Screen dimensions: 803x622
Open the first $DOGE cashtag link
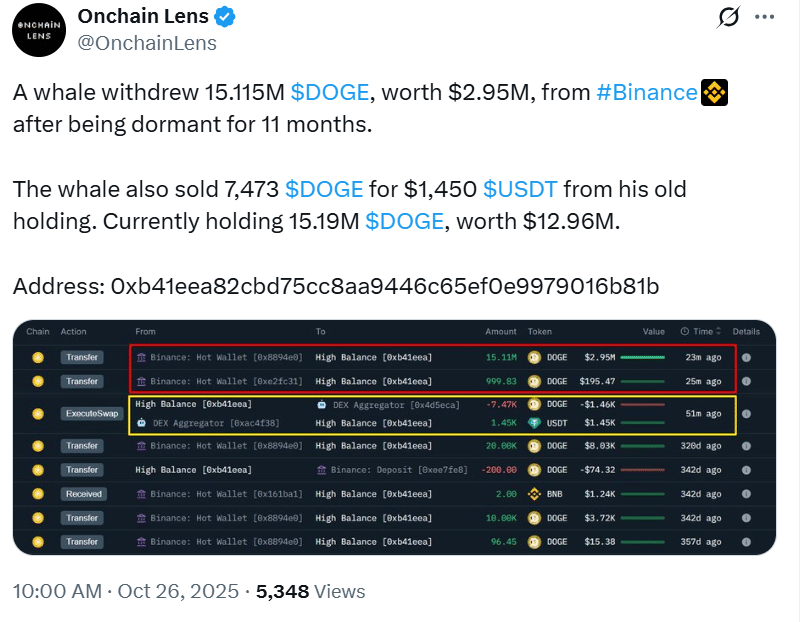330,93
